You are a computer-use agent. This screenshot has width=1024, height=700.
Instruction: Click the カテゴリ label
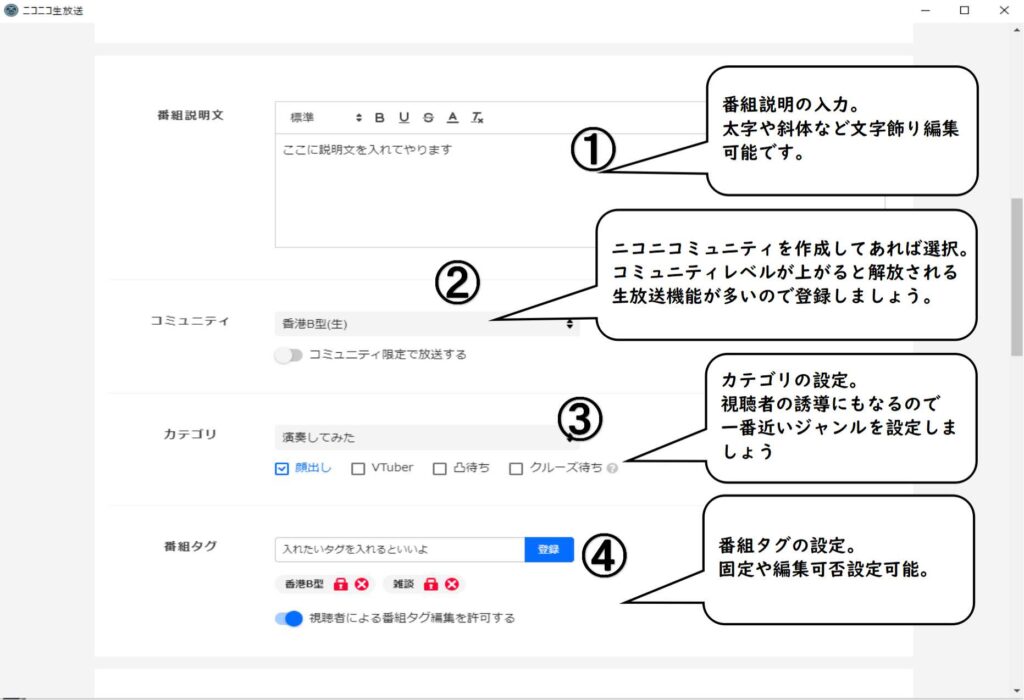pos(190,434)
